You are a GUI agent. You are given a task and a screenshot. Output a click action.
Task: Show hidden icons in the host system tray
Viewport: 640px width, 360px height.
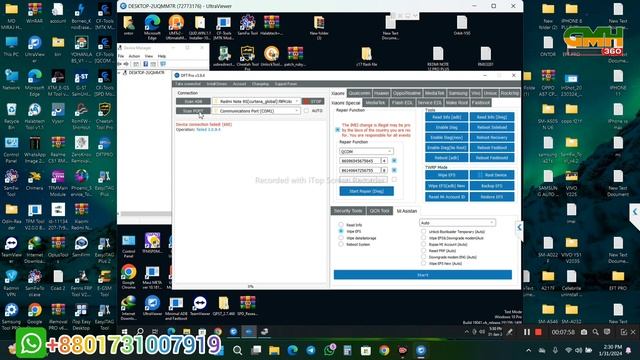[x=529, y=351]
